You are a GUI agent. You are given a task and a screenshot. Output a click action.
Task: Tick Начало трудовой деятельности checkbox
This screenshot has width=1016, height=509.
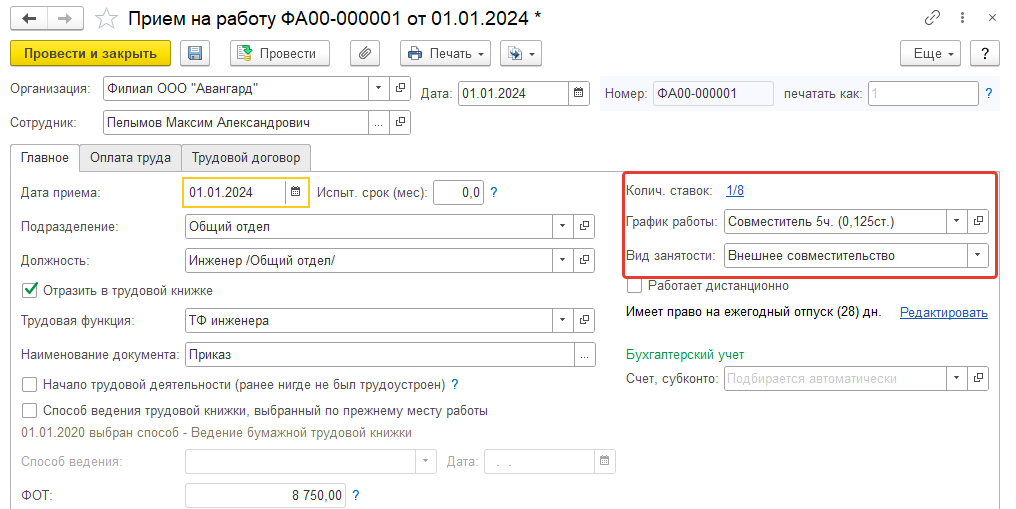click(x=30, y=385)
